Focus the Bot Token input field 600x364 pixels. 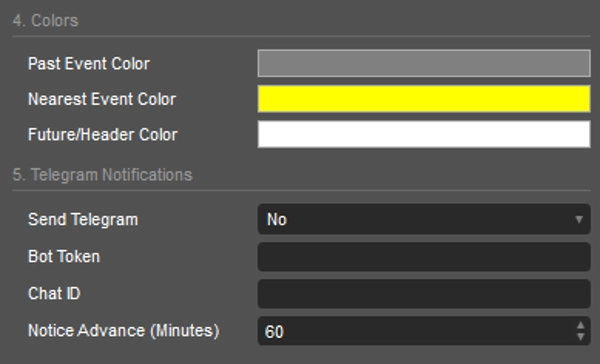click(x=424, y=256)
